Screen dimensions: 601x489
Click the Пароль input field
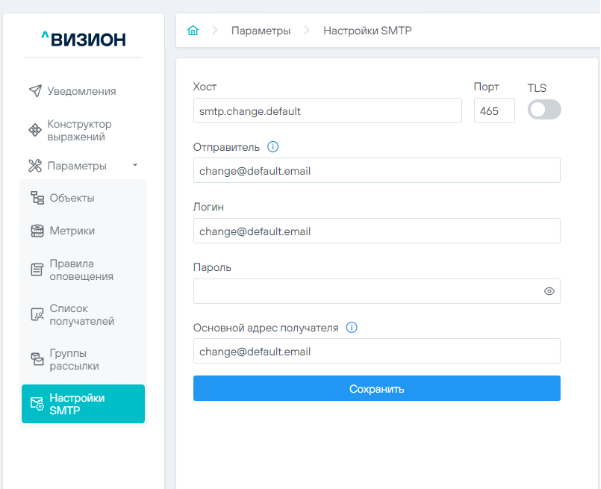point(377,291)
